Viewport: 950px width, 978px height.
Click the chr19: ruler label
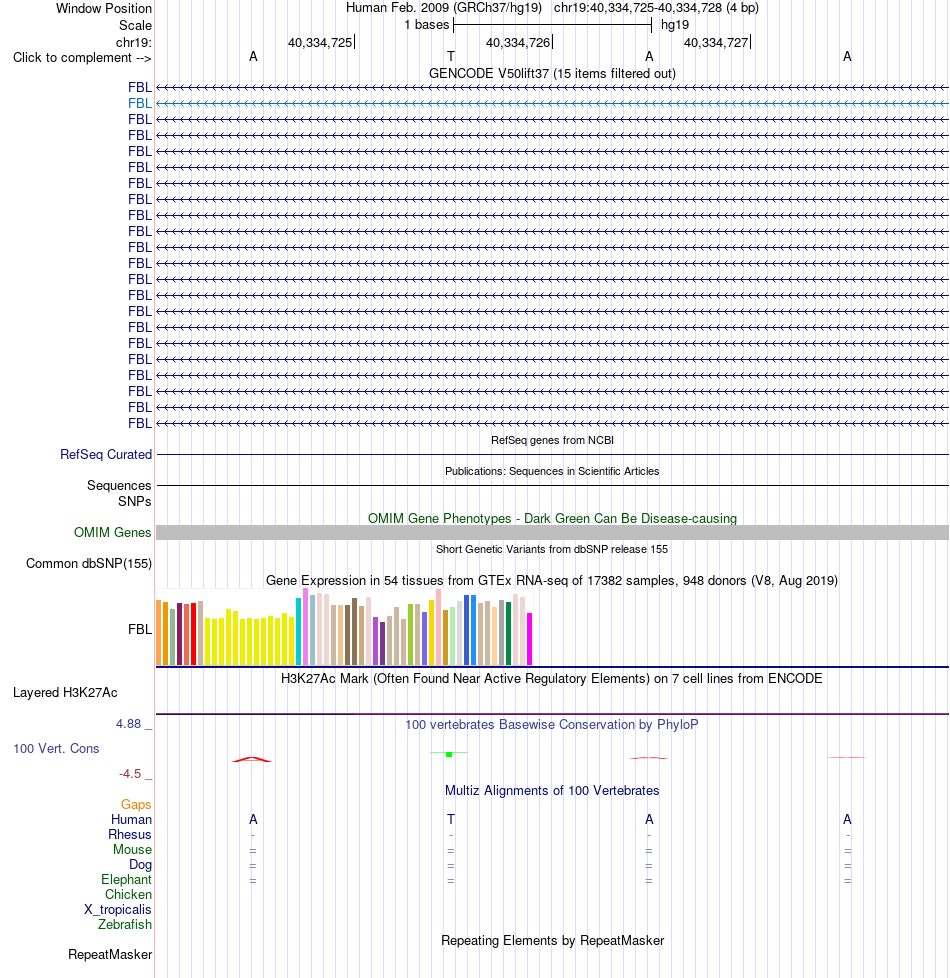pyautogui.click(x=133, y=42)
